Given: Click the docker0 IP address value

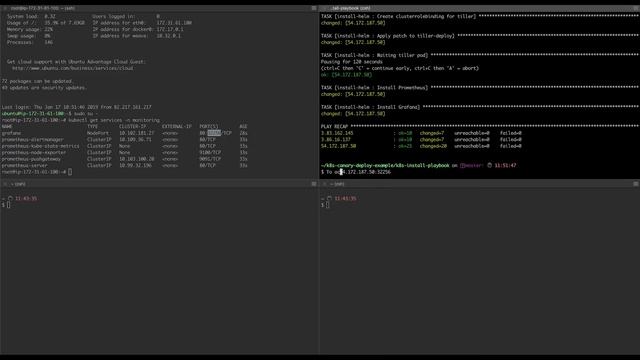Looking at the screenshot, I should [x=170, y=29].
